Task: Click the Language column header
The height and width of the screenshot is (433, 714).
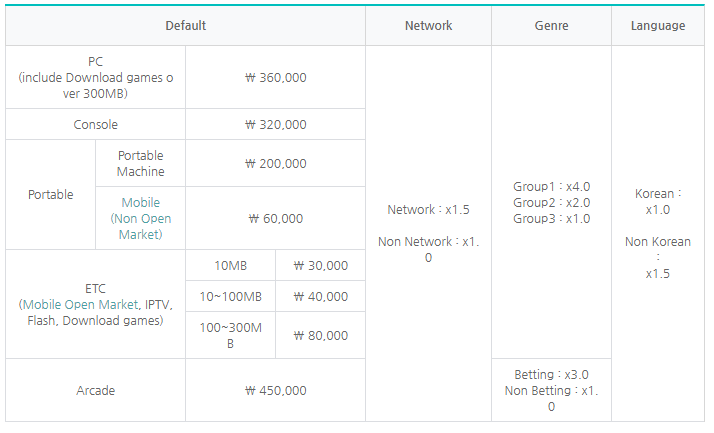Action: (657, 26)
